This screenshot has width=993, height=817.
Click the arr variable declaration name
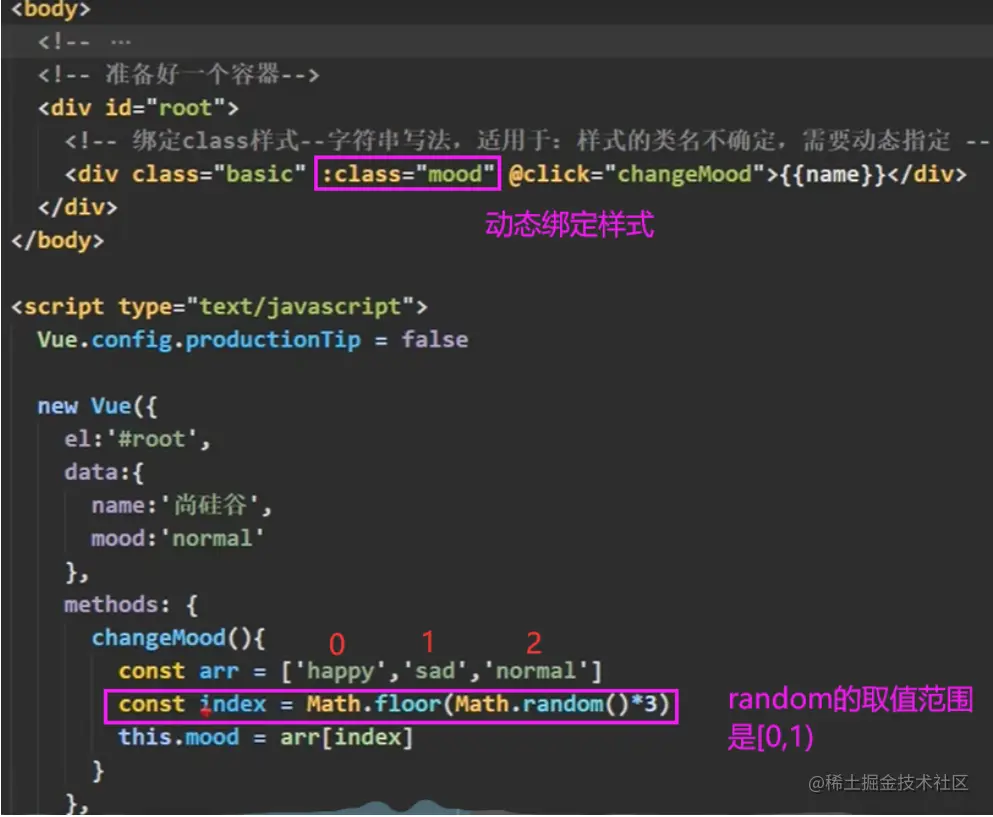(x=219, y=671)
